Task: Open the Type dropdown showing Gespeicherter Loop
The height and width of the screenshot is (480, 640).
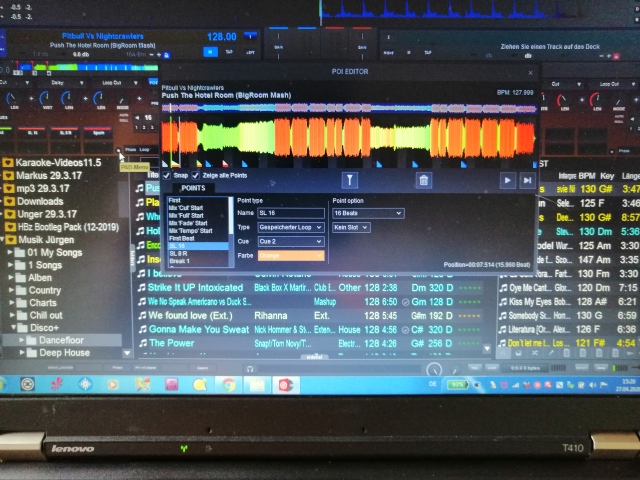Action: click(x=291, y=227)
